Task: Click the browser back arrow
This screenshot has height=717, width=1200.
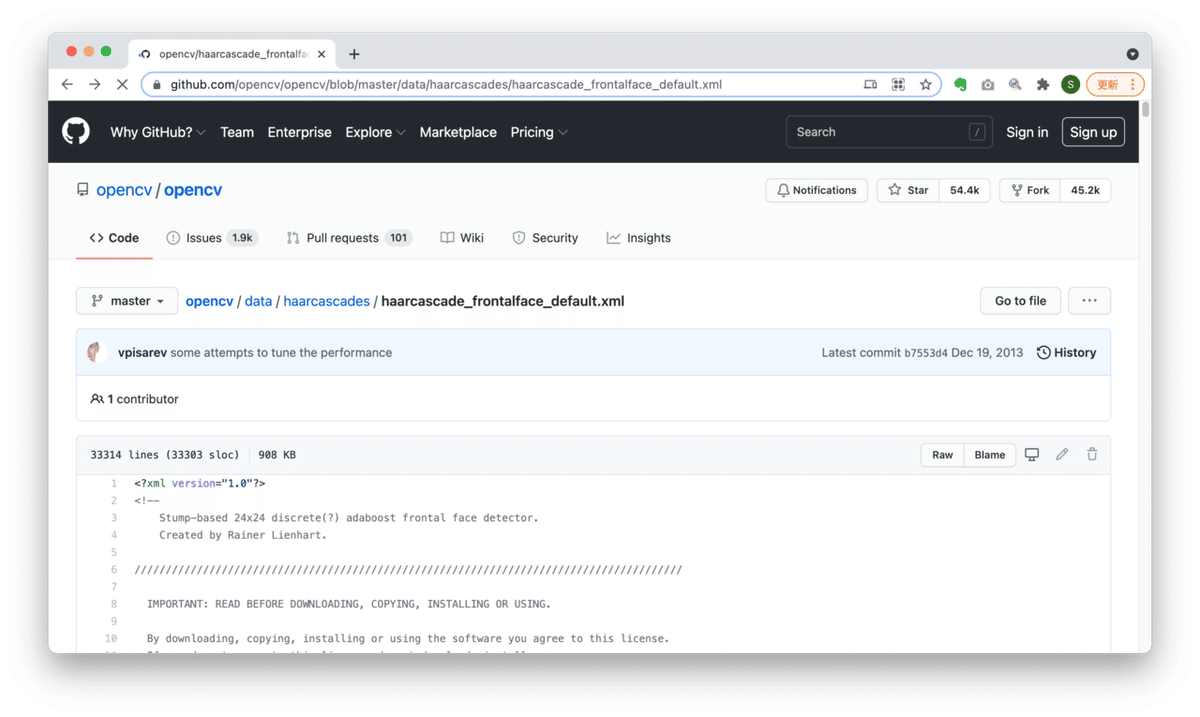Action: pyautogui.click(x=67, y=85)
